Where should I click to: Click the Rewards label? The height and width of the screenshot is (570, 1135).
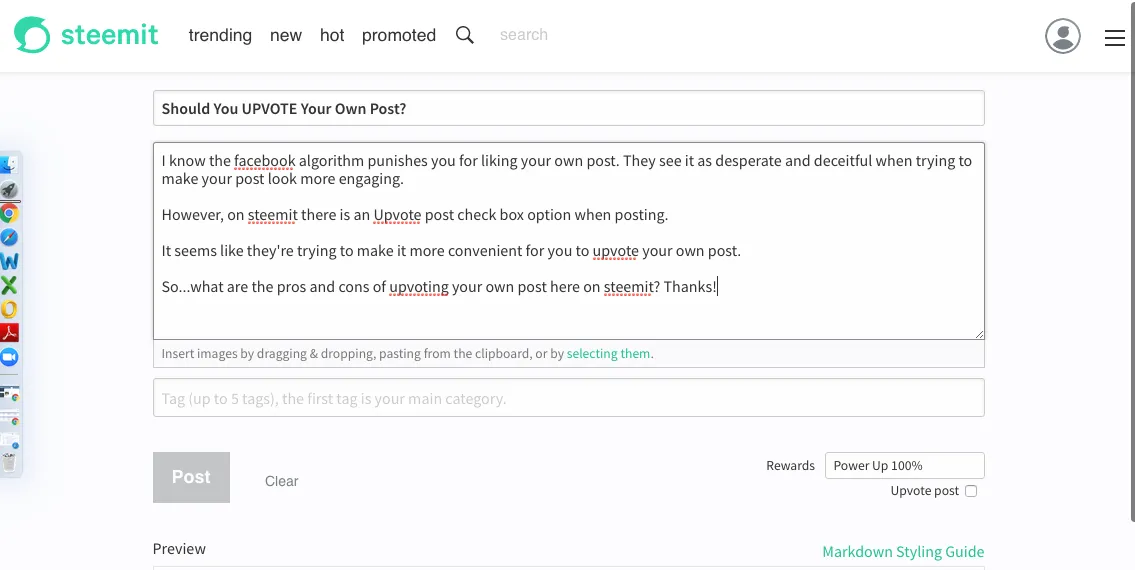[x=790, y=466]
